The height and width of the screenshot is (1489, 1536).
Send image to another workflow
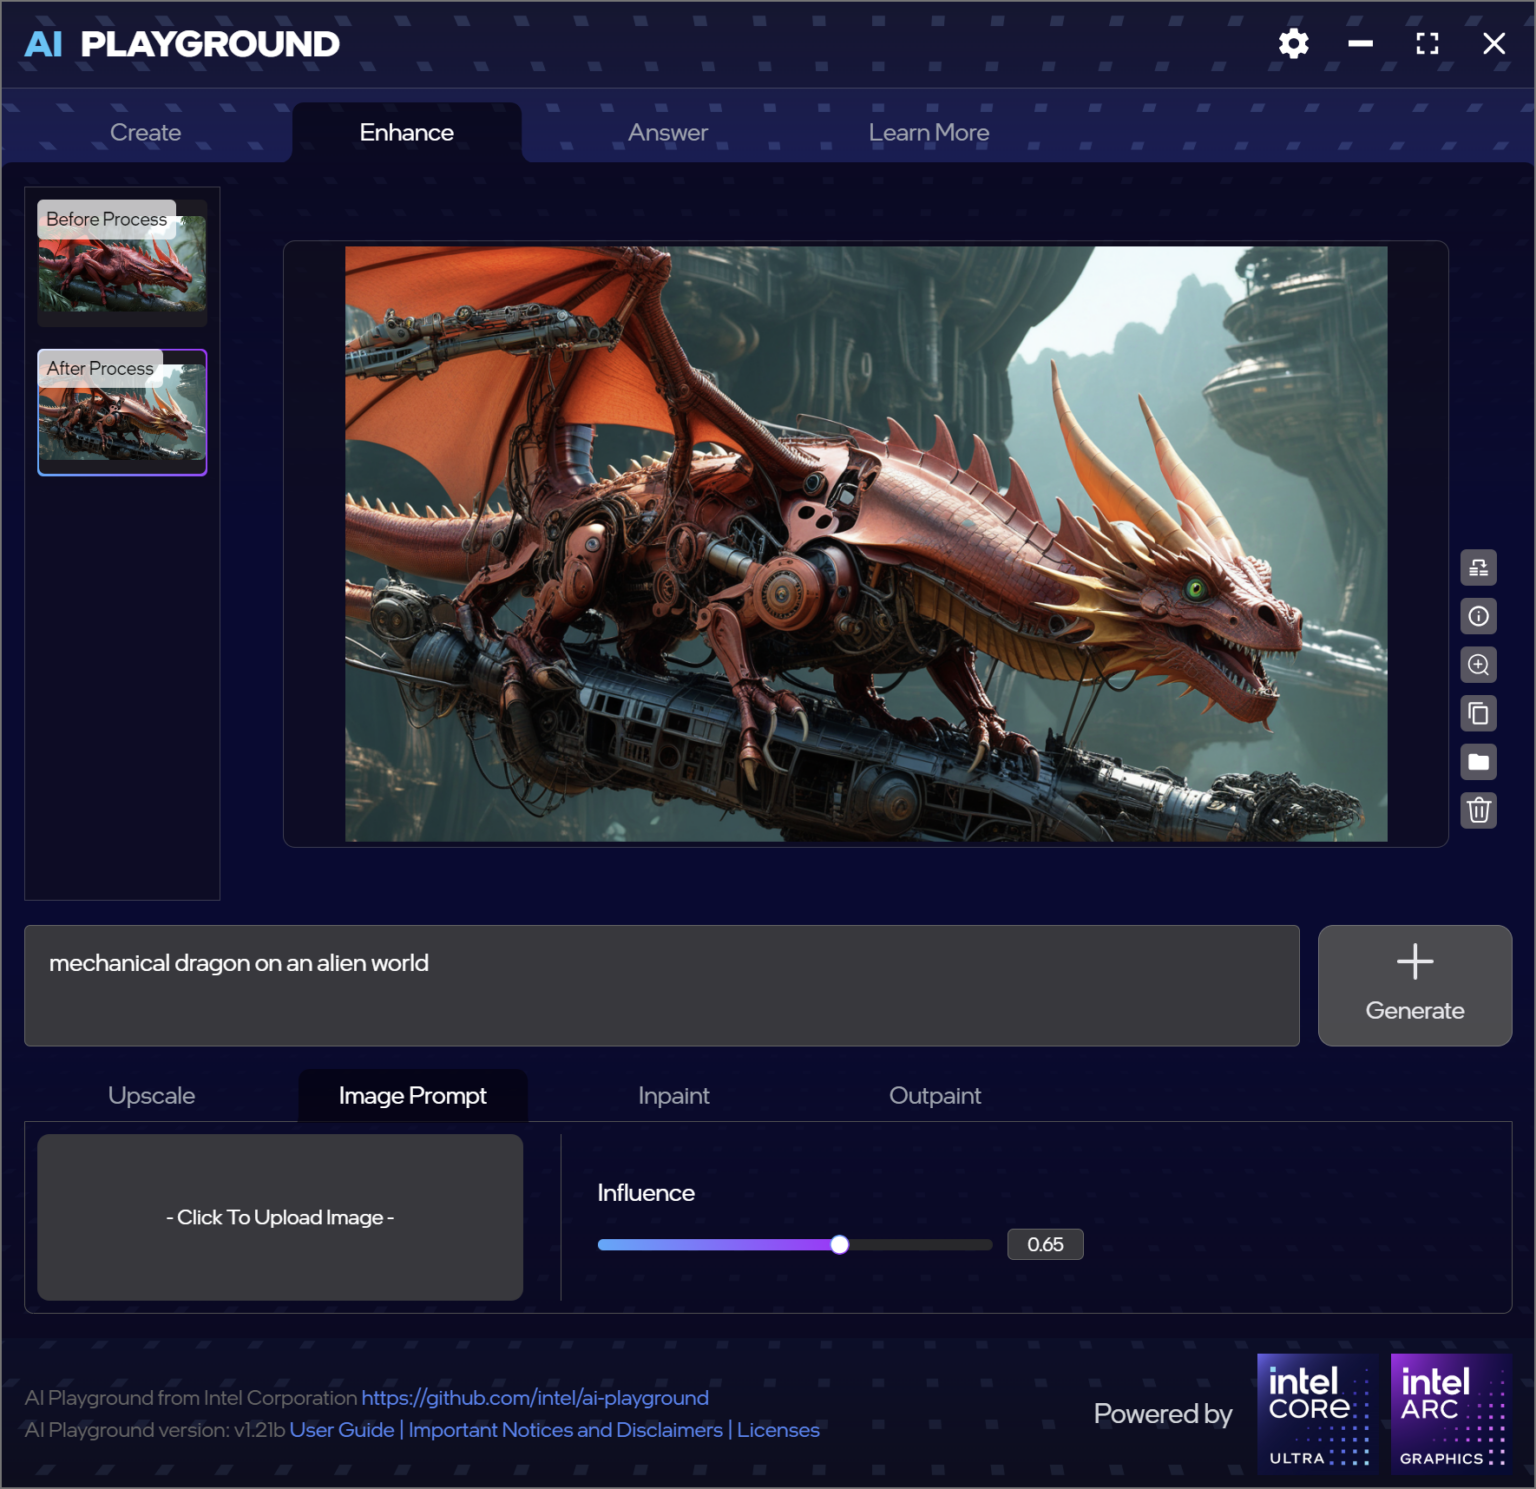click(1479, 568)
